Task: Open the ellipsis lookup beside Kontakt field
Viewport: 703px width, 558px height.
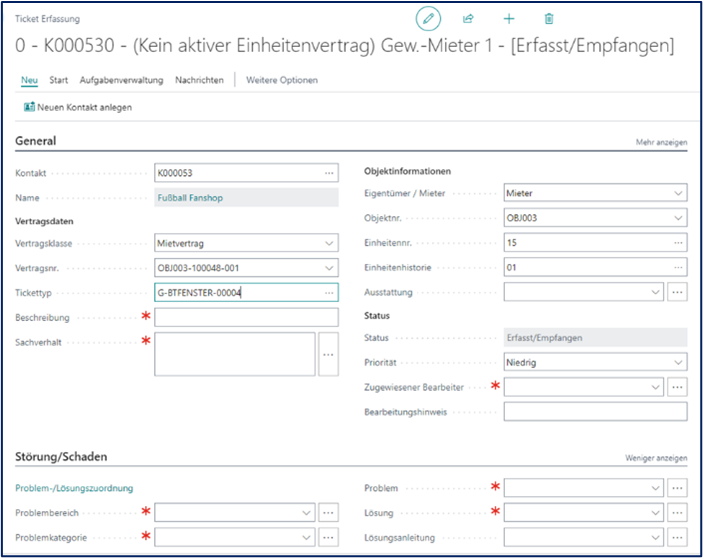Action: [x=329, y=173]
